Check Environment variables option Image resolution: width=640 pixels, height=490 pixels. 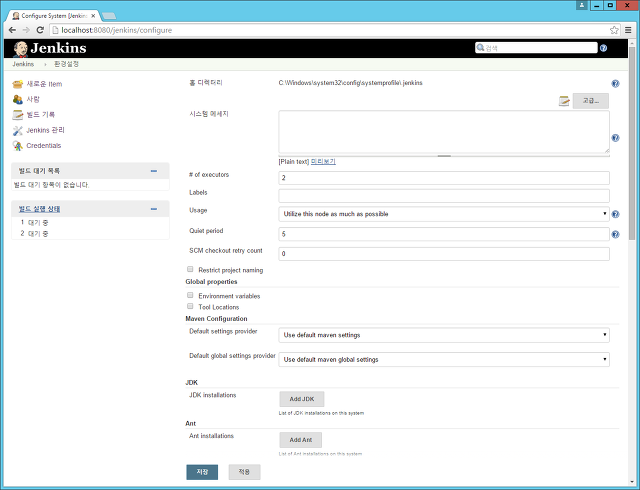click(x=190, y=295)
